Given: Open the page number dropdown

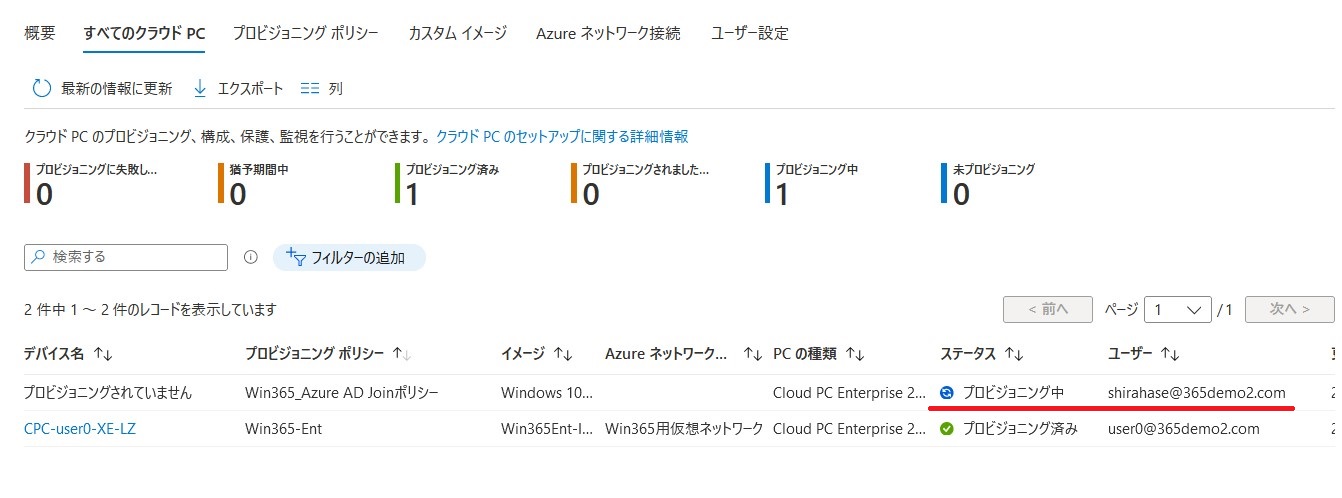Looking at the screenshot, I should 1178,310.
